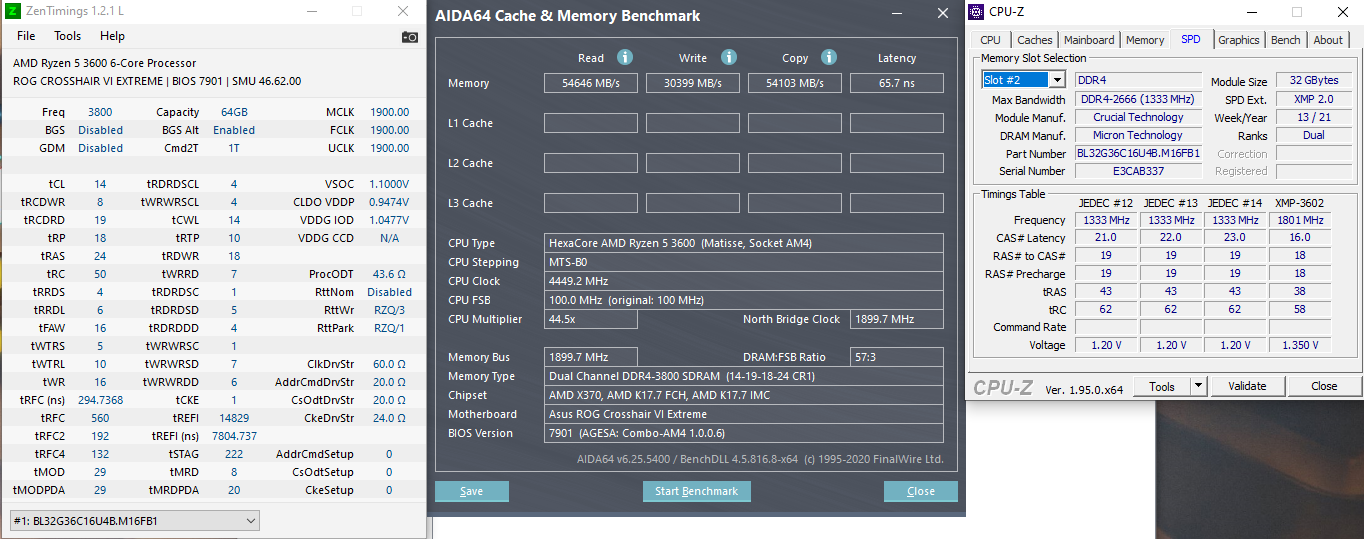Open the ZenTimings File menu

point(26,36)
